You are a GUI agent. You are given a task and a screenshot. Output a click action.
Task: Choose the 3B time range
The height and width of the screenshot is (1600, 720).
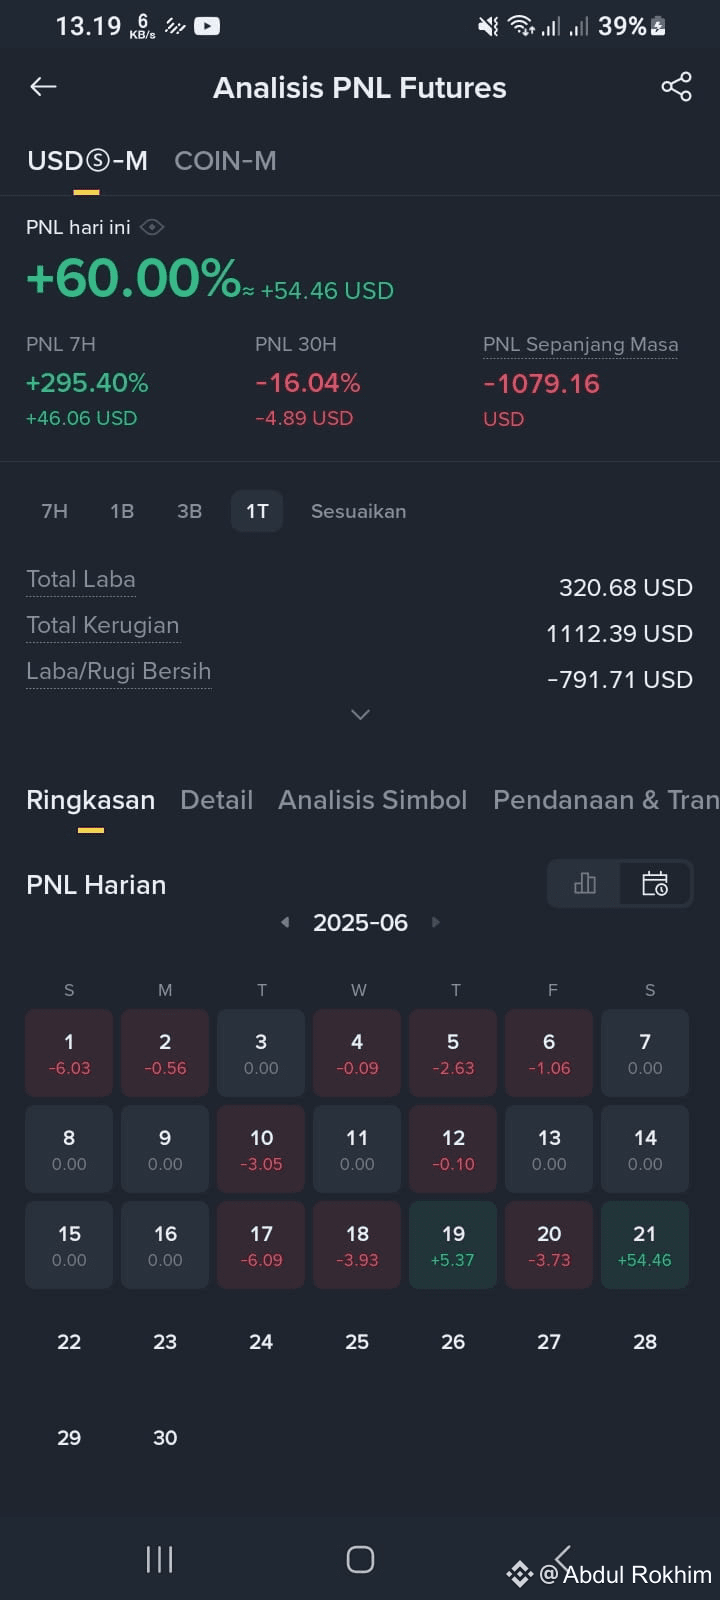(190, 511)
